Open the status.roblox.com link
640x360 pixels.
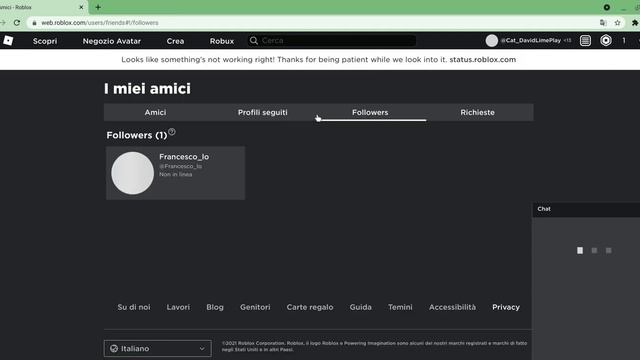pos(482,60)
